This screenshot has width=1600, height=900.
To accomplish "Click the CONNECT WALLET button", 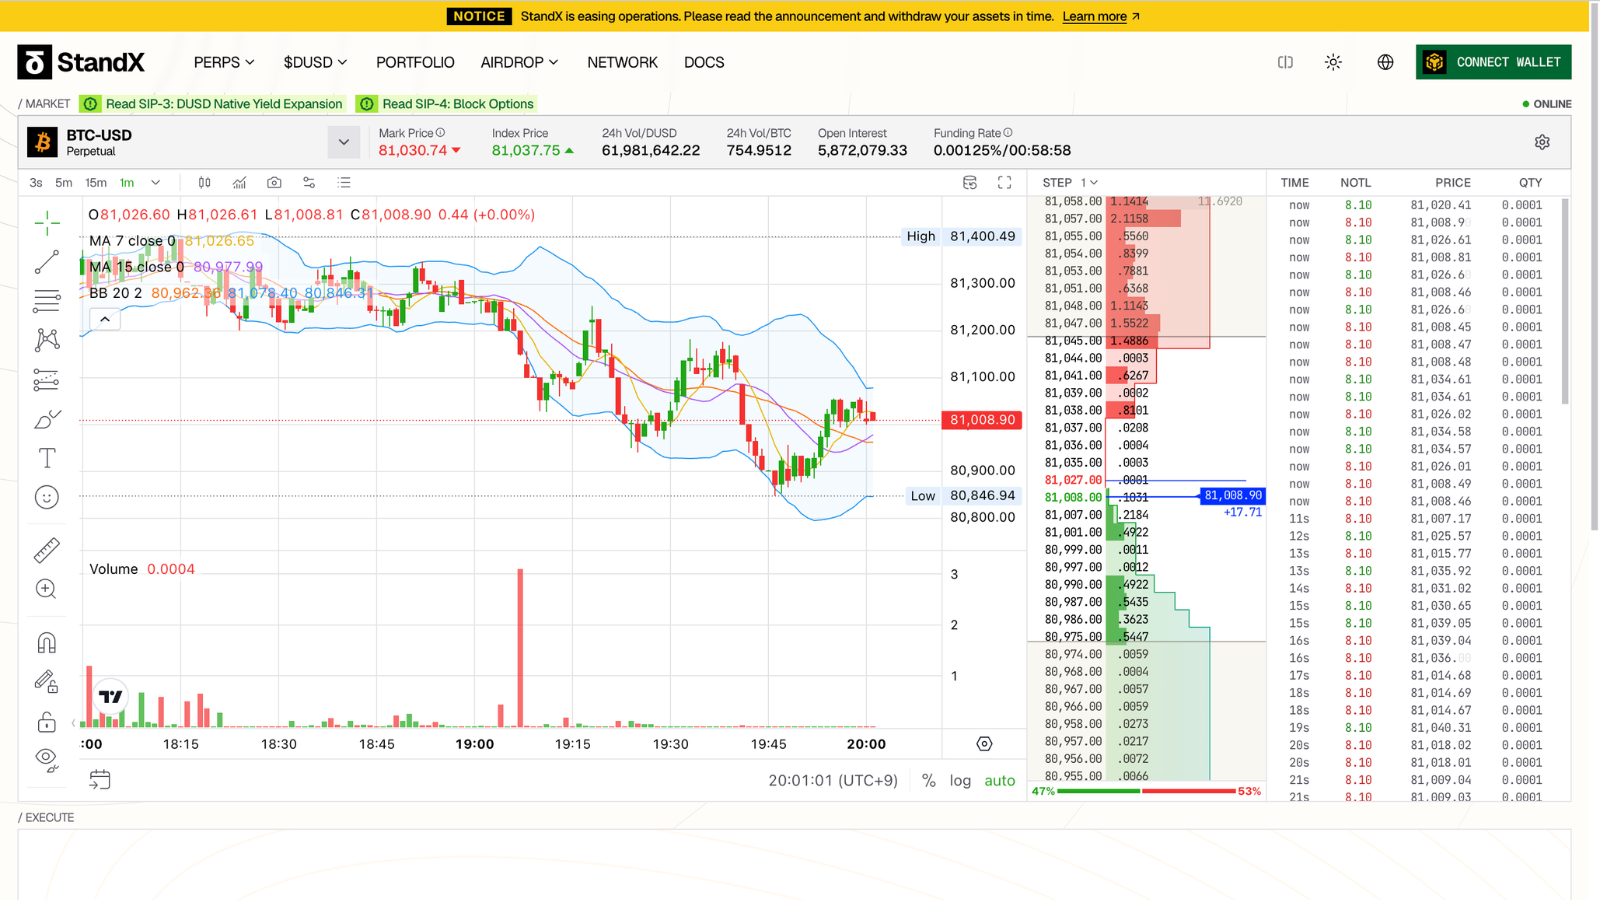I will click(1494, 62).
